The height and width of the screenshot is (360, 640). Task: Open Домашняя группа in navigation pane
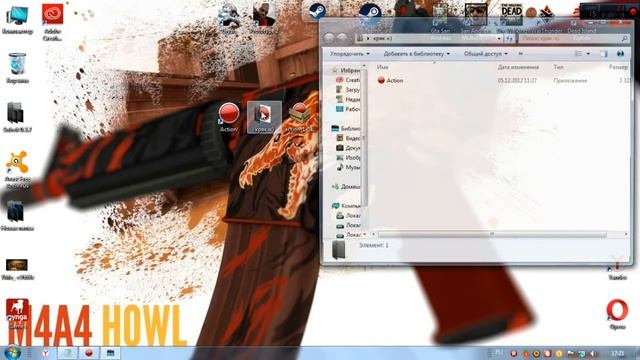(346, 187)
